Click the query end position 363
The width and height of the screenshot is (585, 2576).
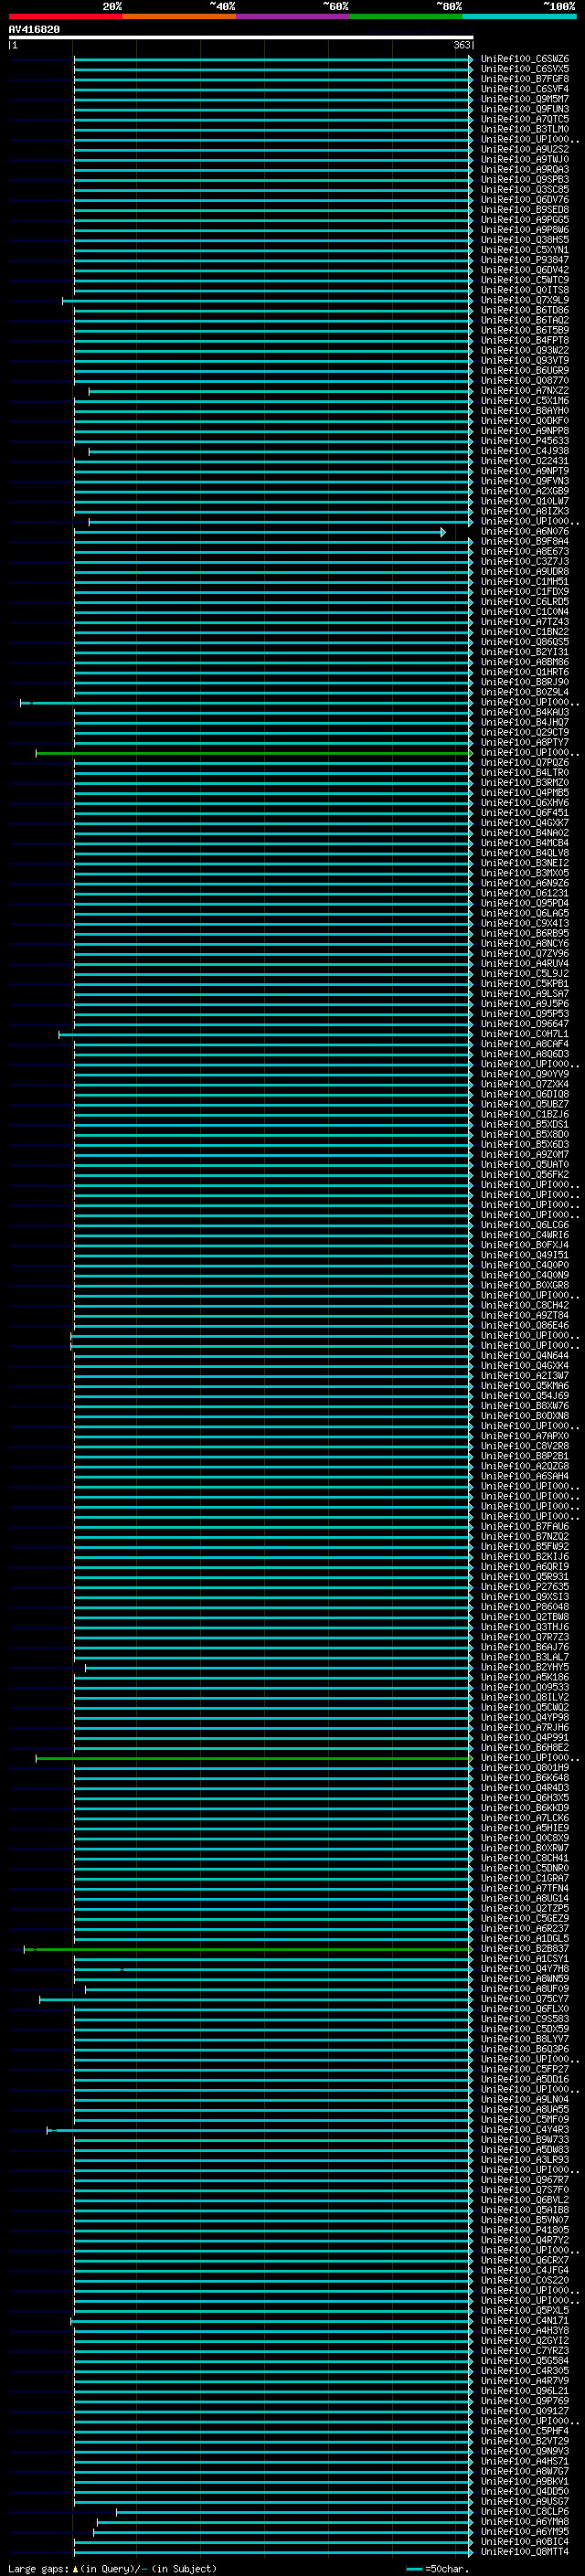pos(462,45)
